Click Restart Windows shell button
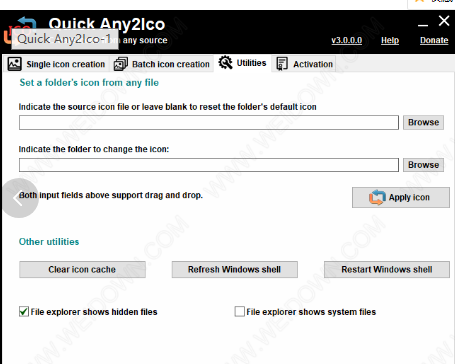Image resolution: width=455 pixels, height=364 pixels. click(387, 269)
